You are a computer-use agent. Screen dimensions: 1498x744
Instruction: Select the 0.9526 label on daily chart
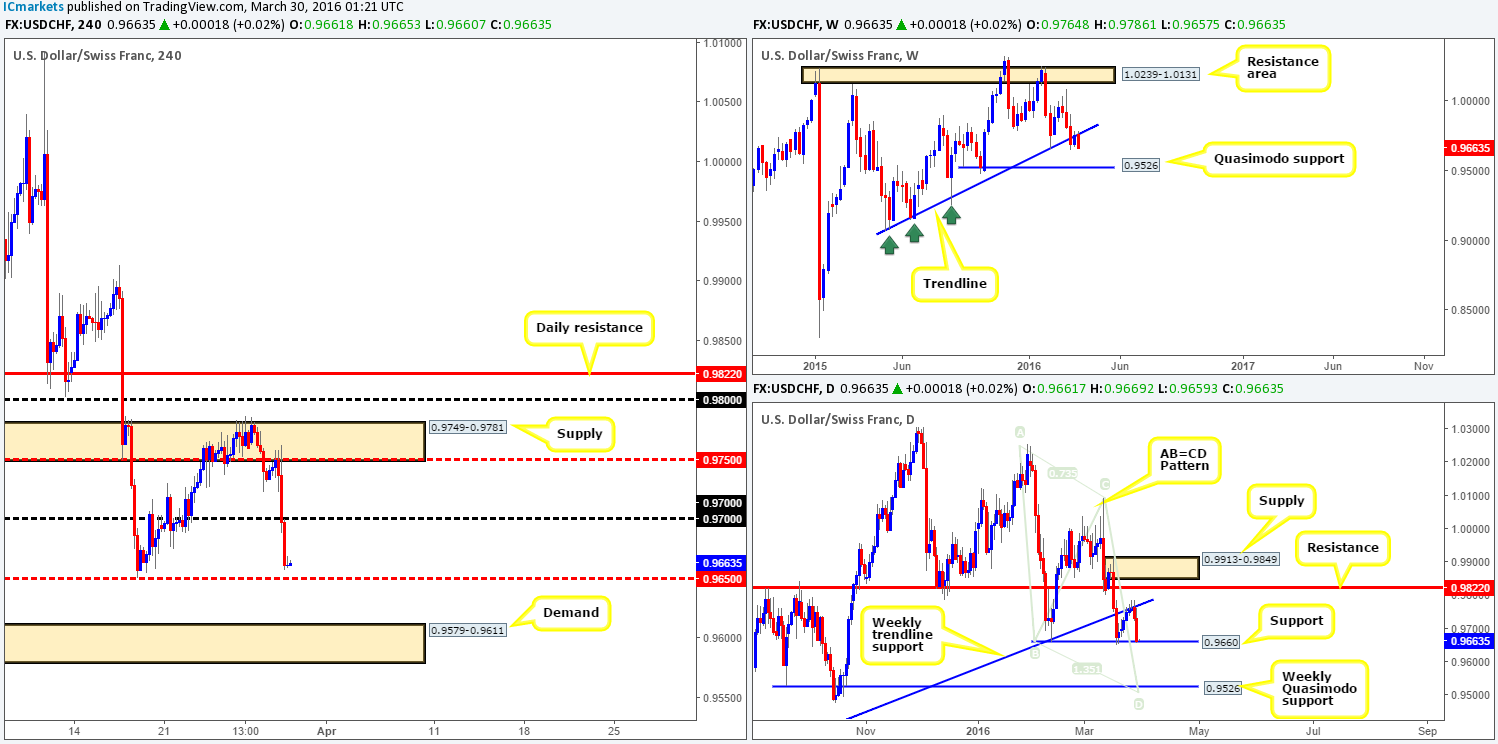[1222, 688]
